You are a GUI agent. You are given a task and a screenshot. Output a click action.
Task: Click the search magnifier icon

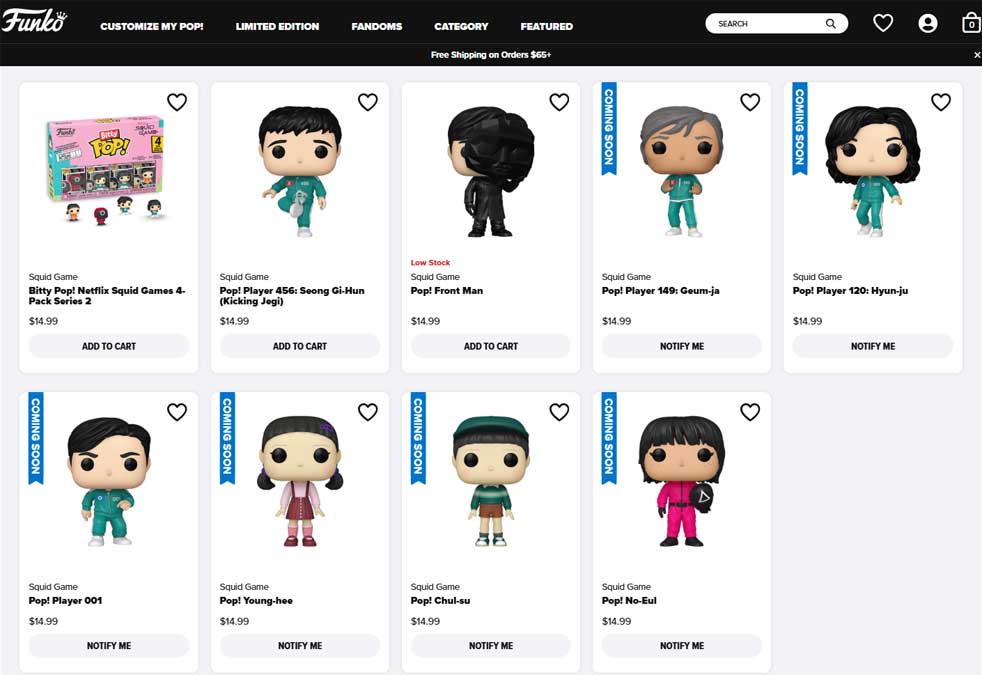point(831,24)
